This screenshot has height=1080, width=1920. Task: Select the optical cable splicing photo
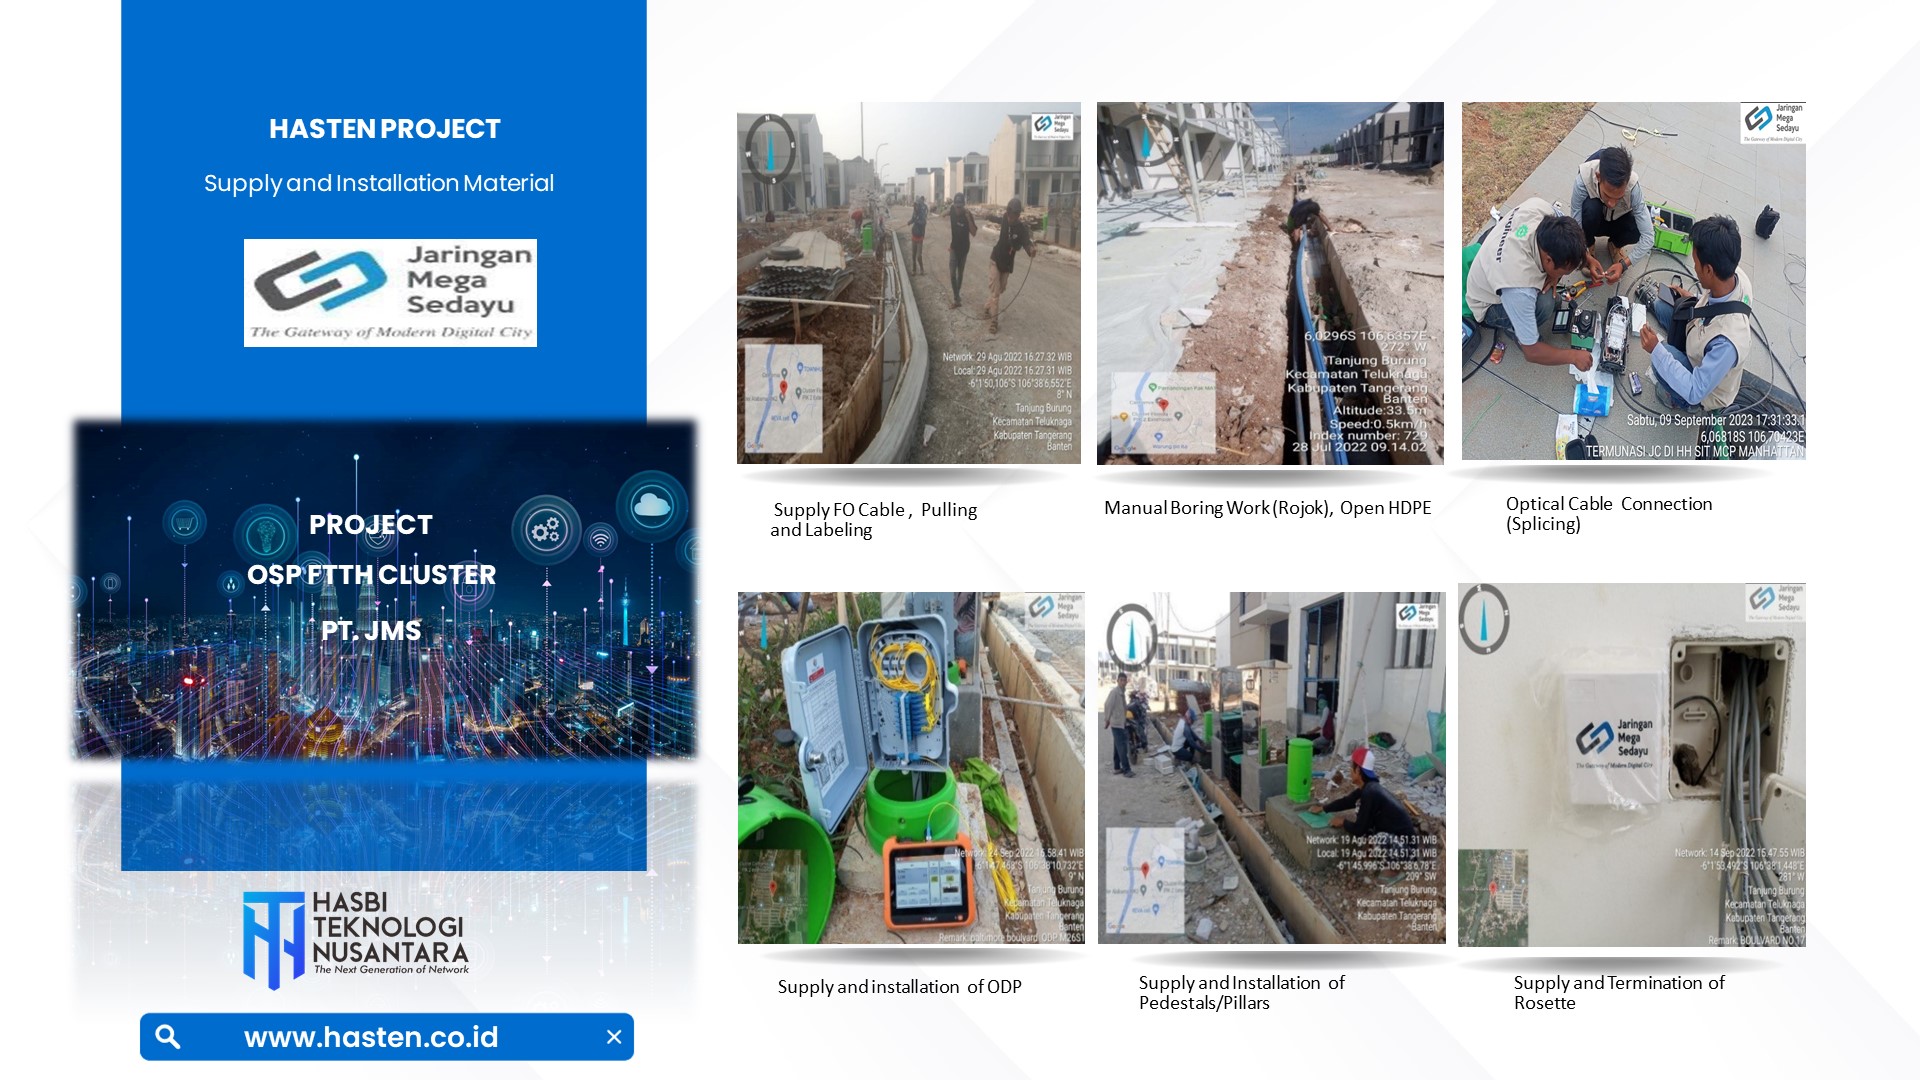click(1633, 281)
